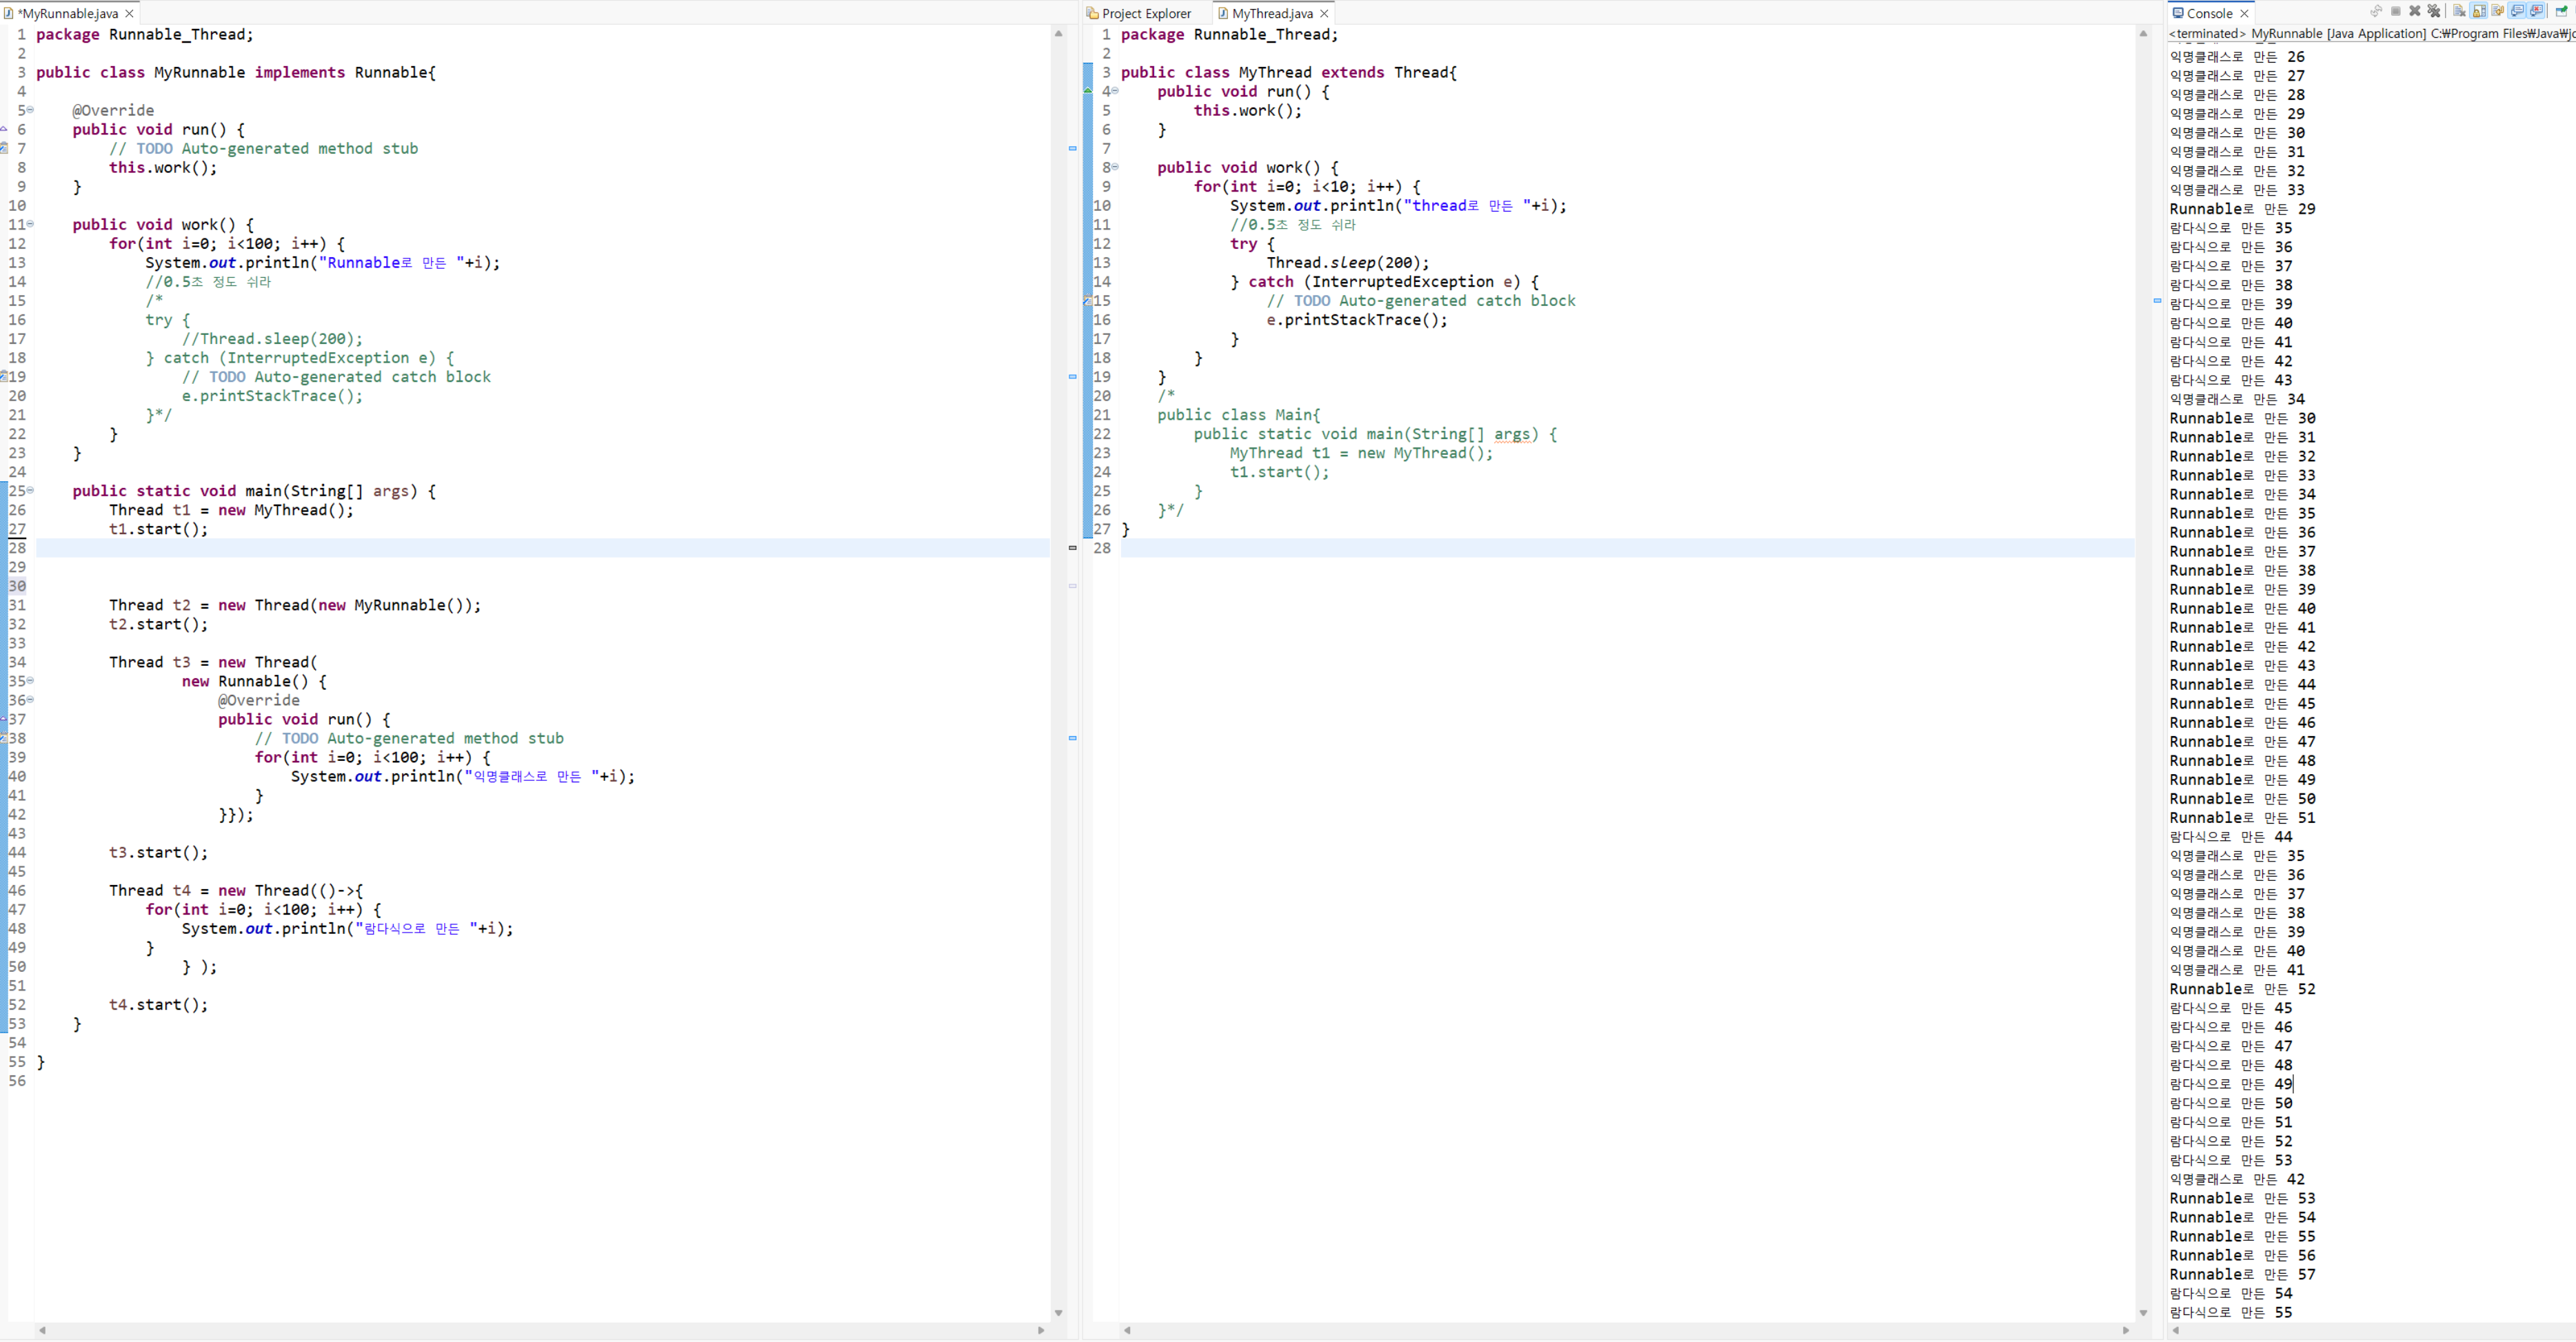Click Remove All Terminated Launches icon
Screen dimensions: 2576x1342
2434,11
